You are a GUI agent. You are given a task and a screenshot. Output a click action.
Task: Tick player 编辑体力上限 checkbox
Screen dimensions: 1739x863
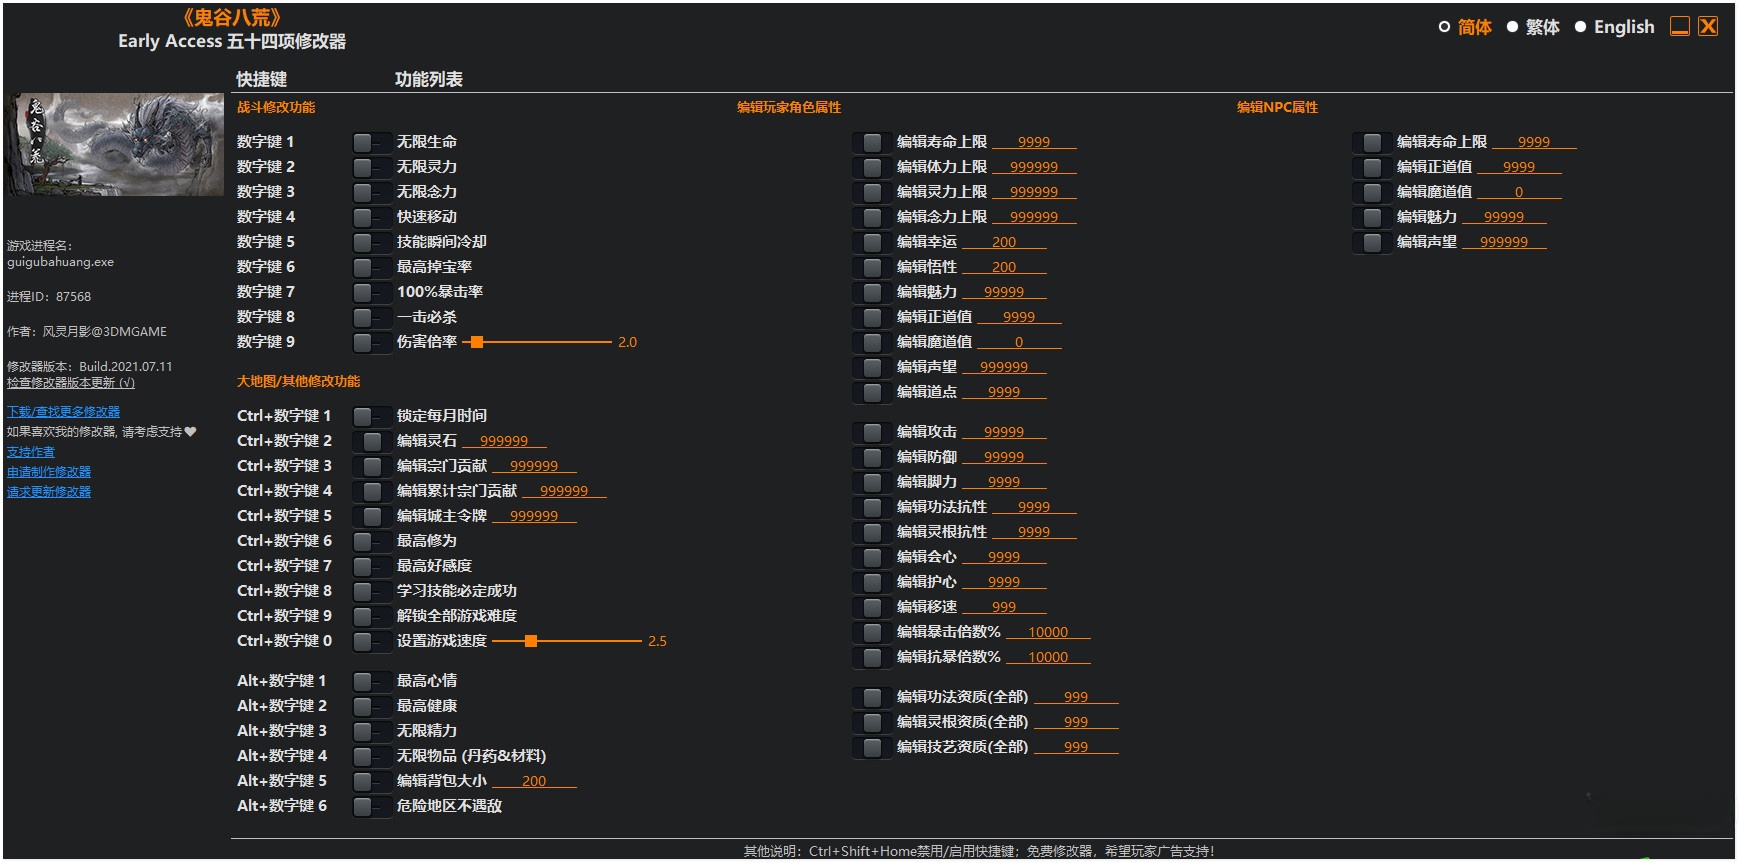point(872,168)
